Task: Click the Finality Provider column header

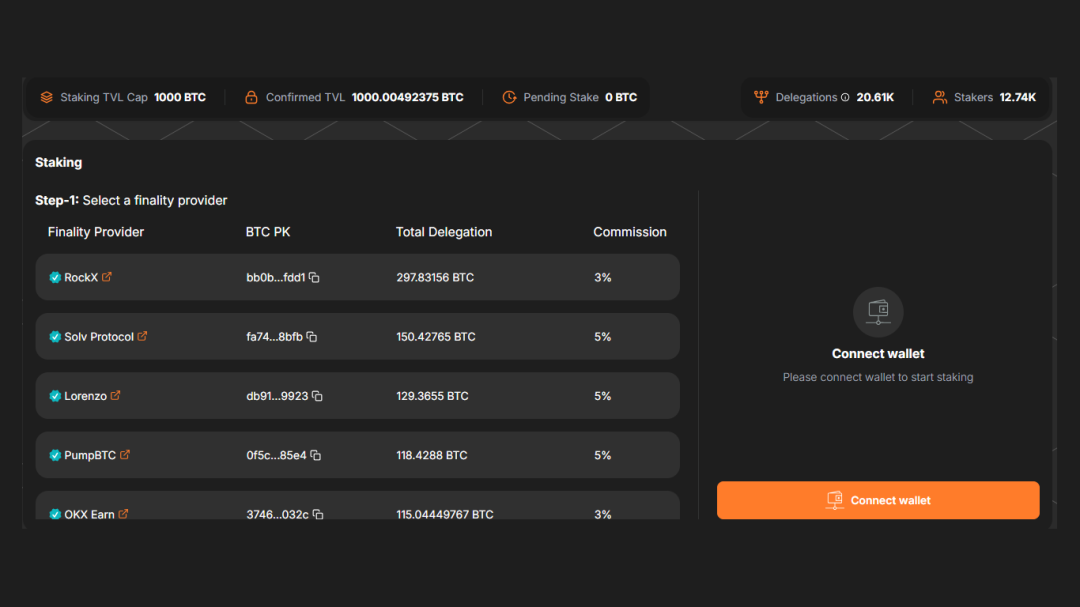Action: click(x=96, y=232)
